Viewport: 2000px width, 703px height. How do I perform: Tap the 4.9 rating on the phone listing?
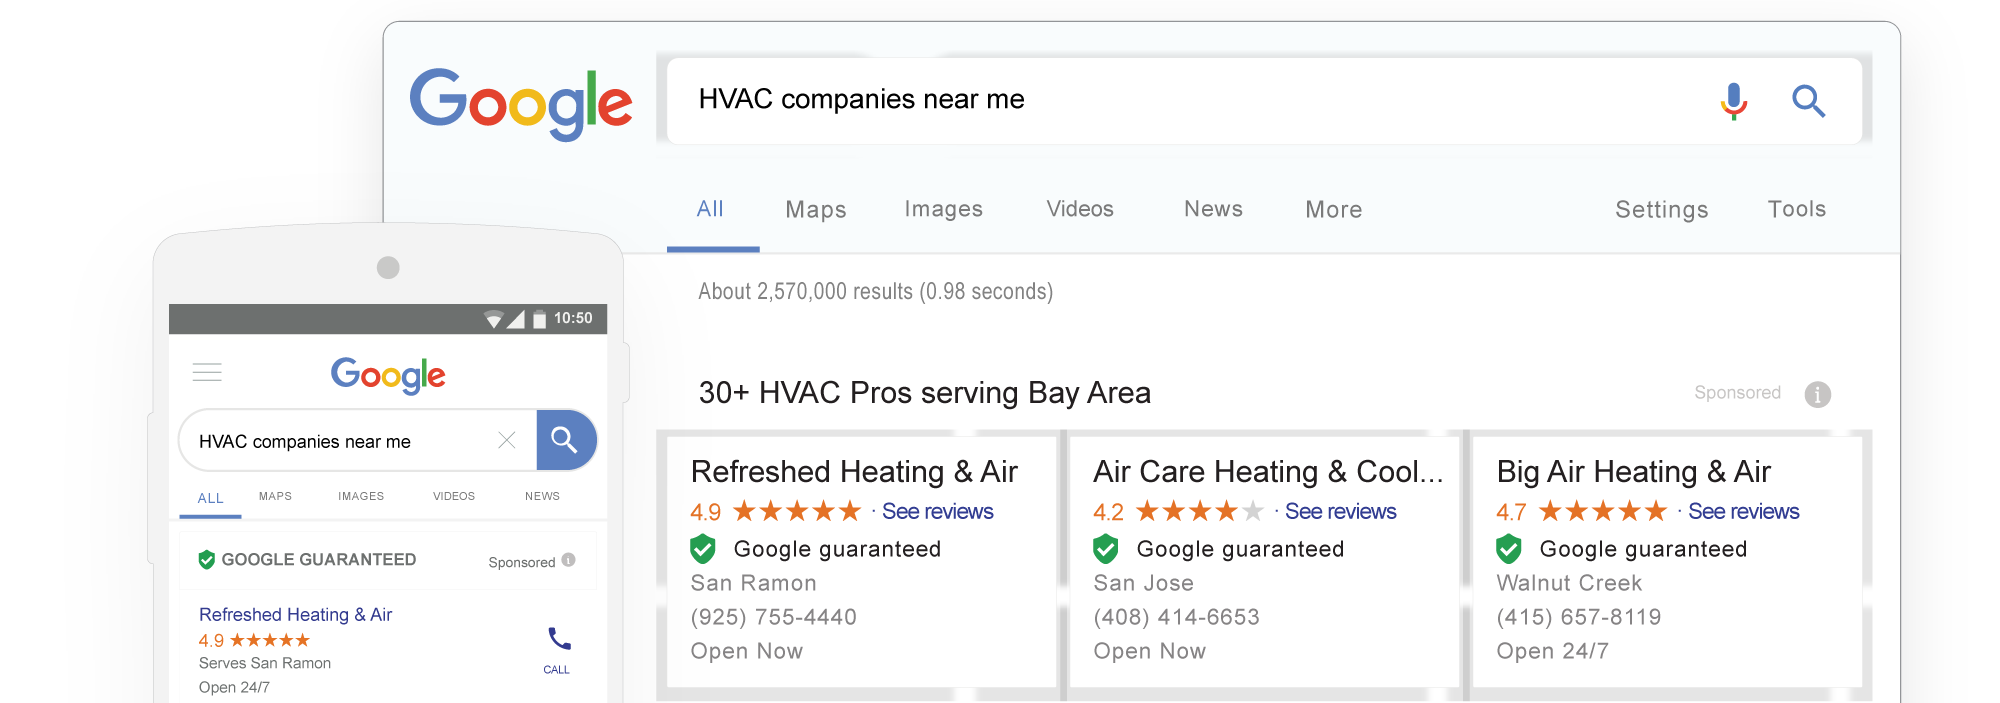211,640
